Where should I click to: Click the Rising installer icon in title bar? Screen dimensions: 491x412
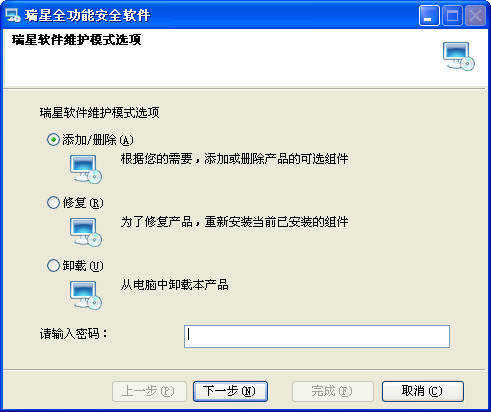[x=12, y=15]
